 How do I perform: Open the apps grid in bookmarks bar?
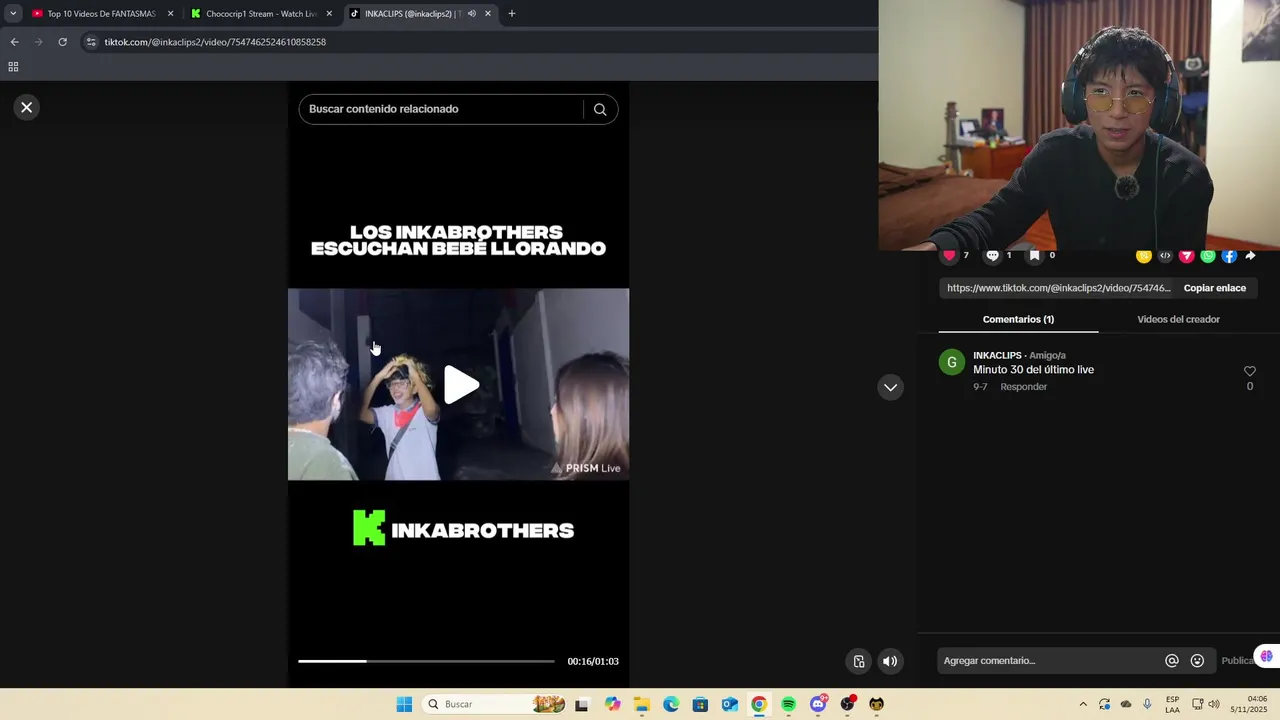click(13, 67)
